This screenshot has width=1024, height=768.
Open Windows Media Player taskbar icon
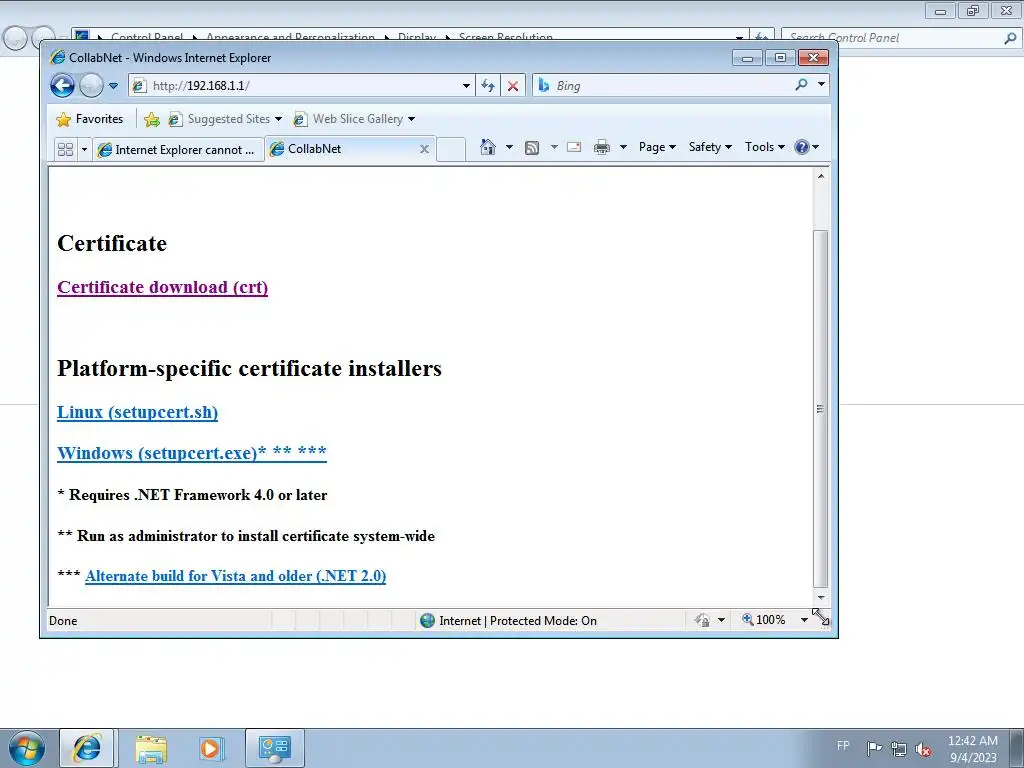210,748
